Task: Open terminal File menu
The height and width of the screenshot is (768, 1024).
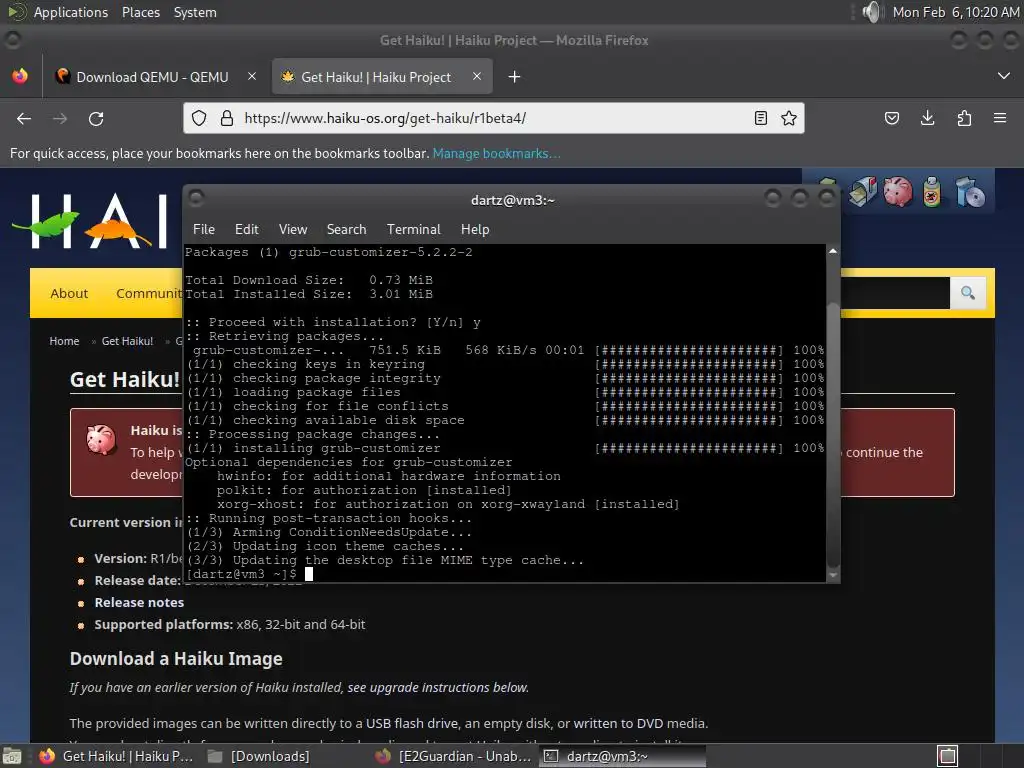Action: [204, 229]
